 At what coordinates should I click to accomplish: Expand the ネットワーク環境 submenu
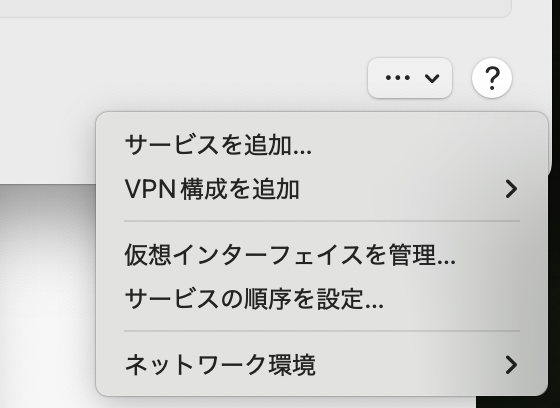click(322, 365)
